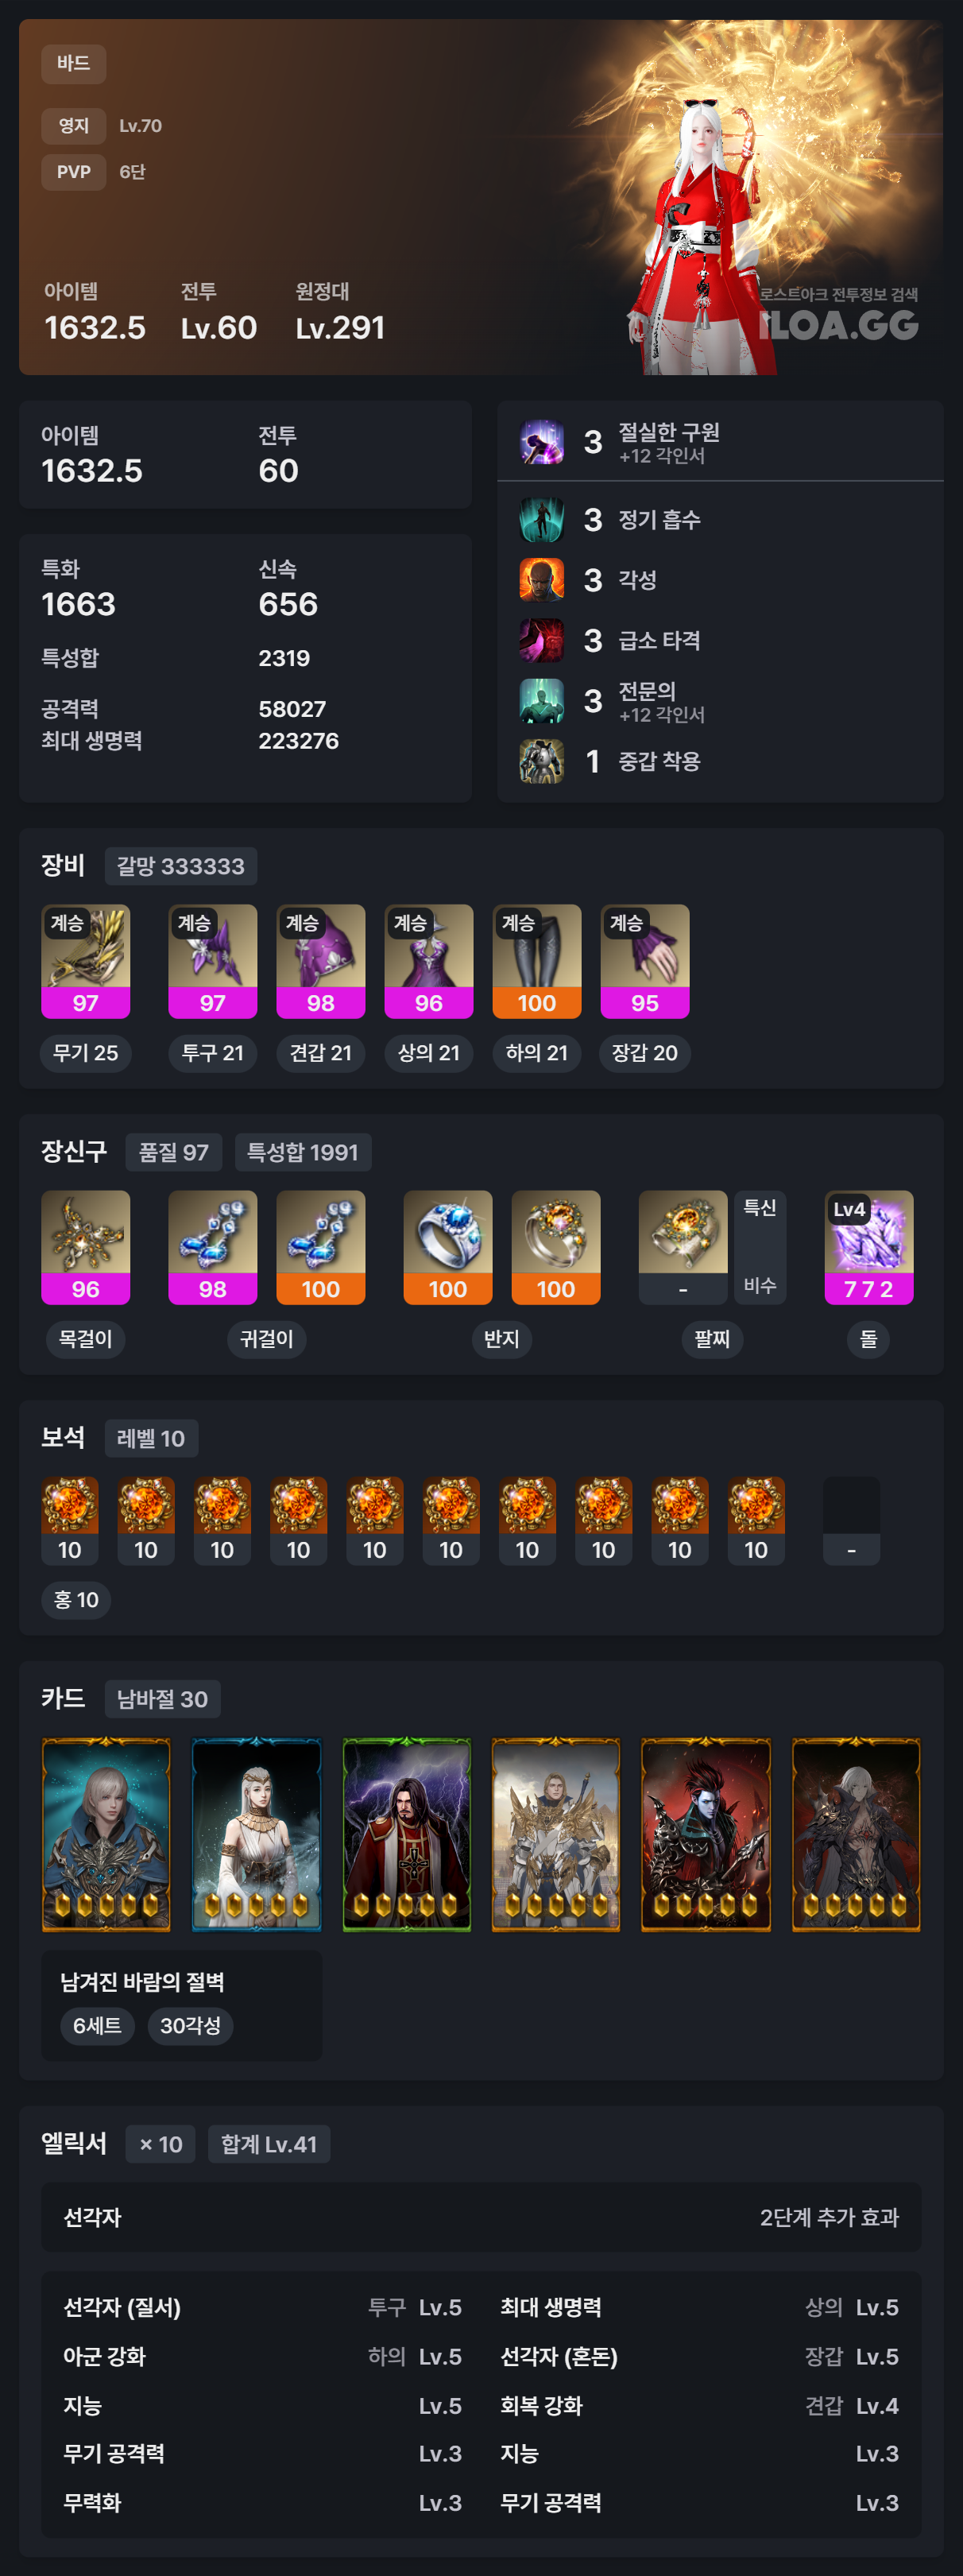
Task: Select the empty gem slot
Action: pos(851,1521)
